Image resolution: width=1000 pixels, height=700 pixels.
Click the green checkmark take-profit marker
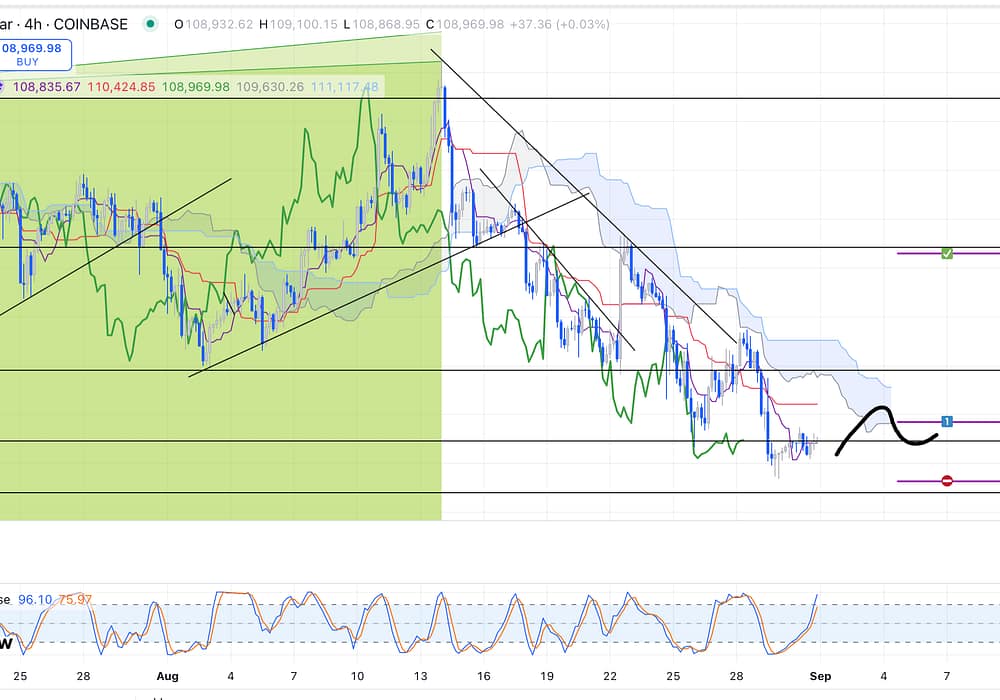[x=947, y=254]
